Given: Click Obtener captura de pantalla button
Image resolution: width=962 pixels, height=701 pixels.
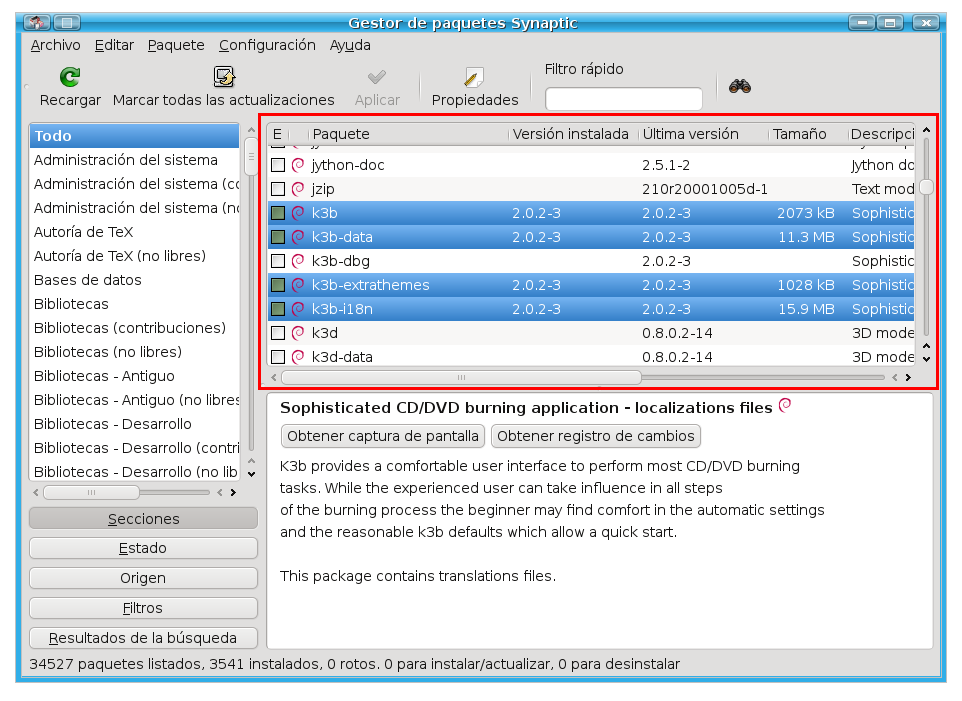Looking at the screenshot, I should pyautogui.click(x=383, y=436).
